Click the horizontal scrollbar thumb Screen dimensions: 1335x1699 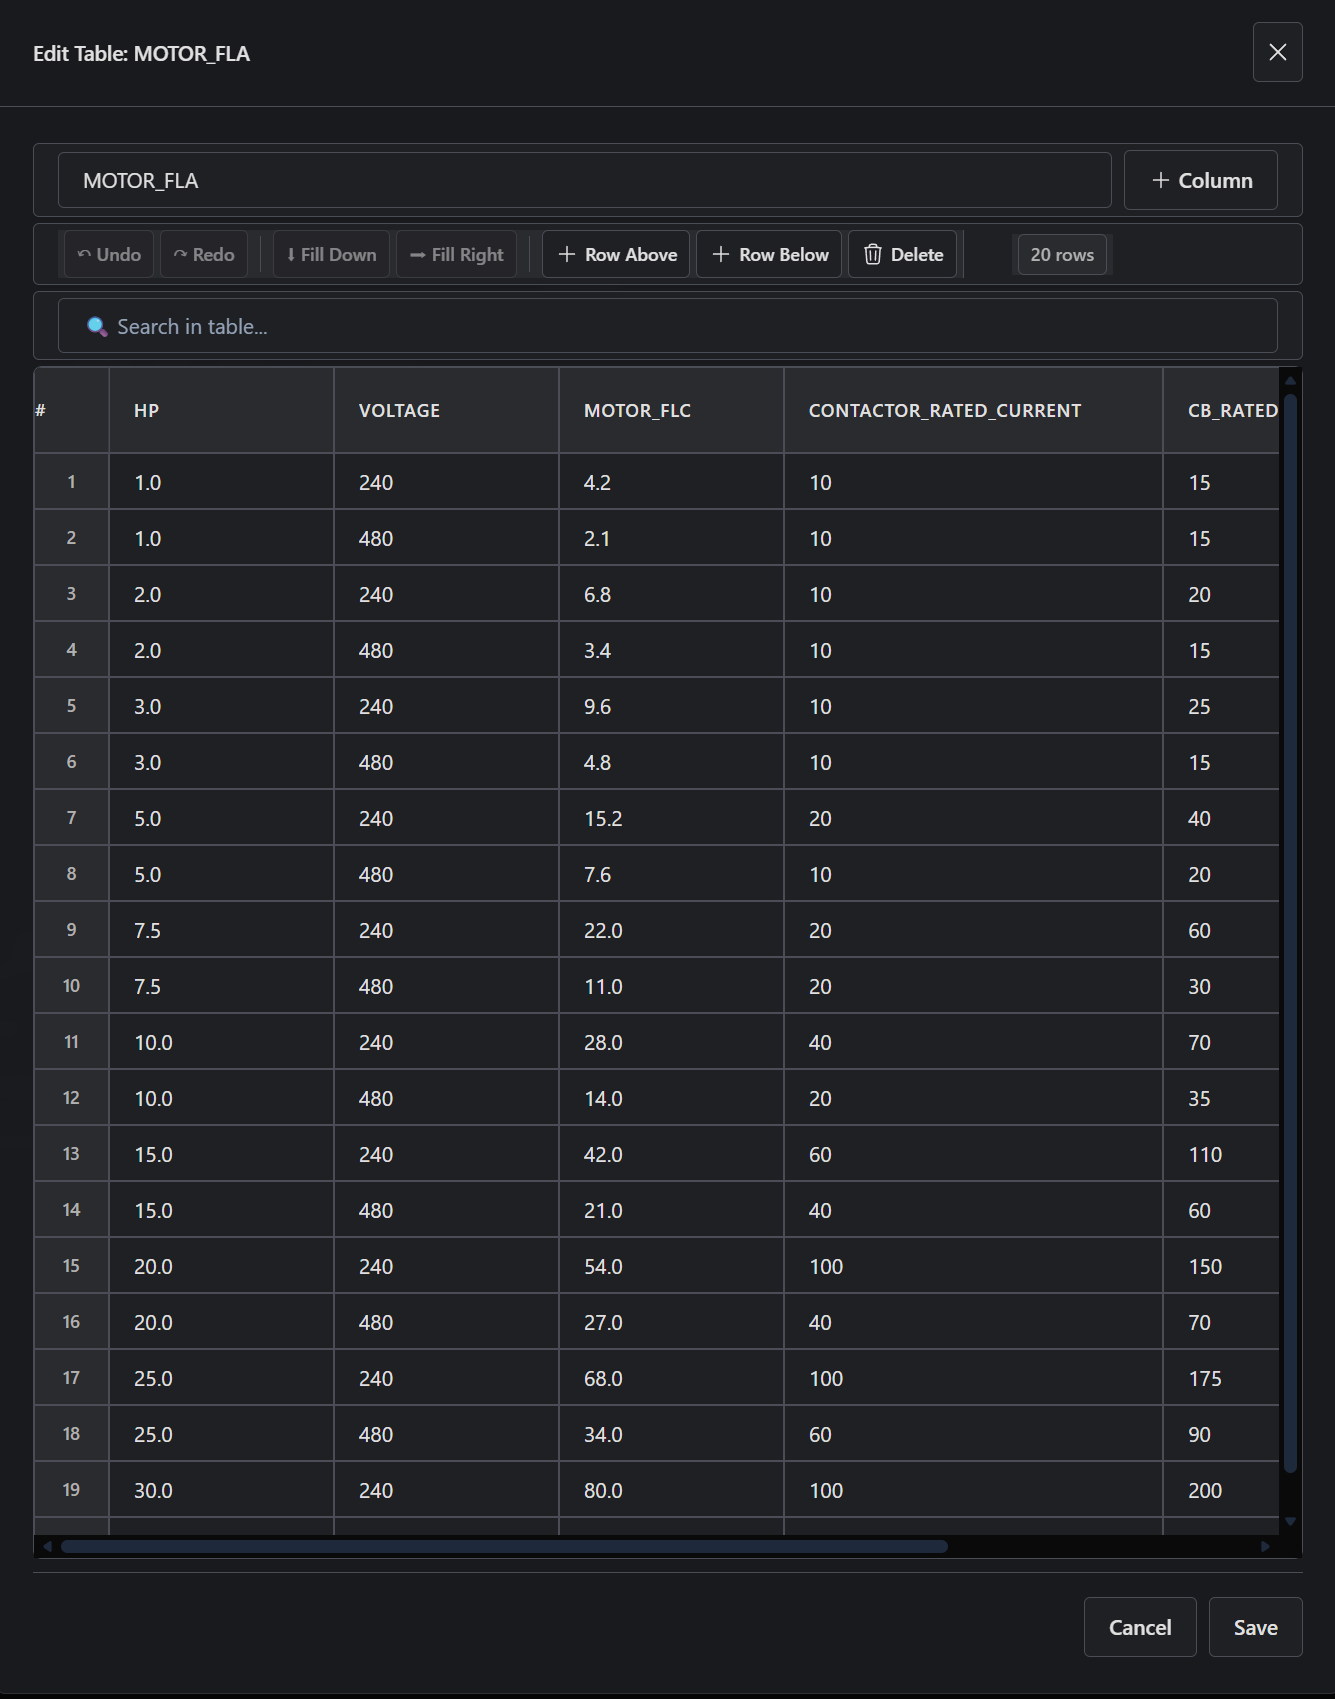click(504, 1546)
